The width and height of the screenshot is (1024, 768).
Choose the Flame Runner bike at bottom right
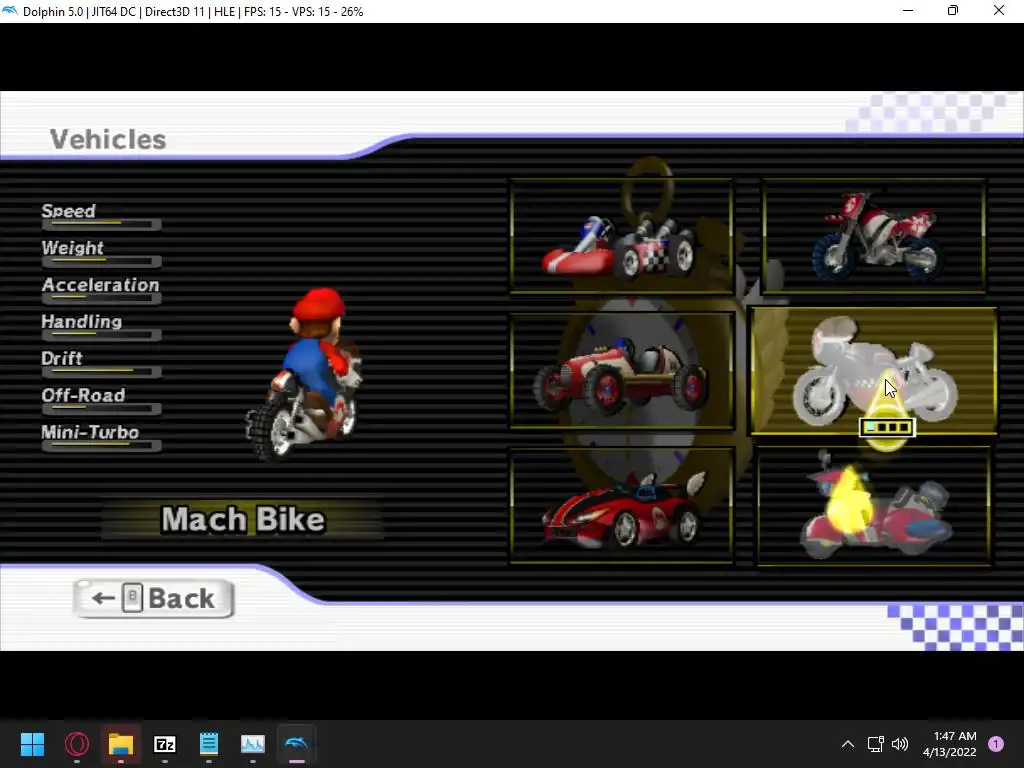(x=874, y=507)
